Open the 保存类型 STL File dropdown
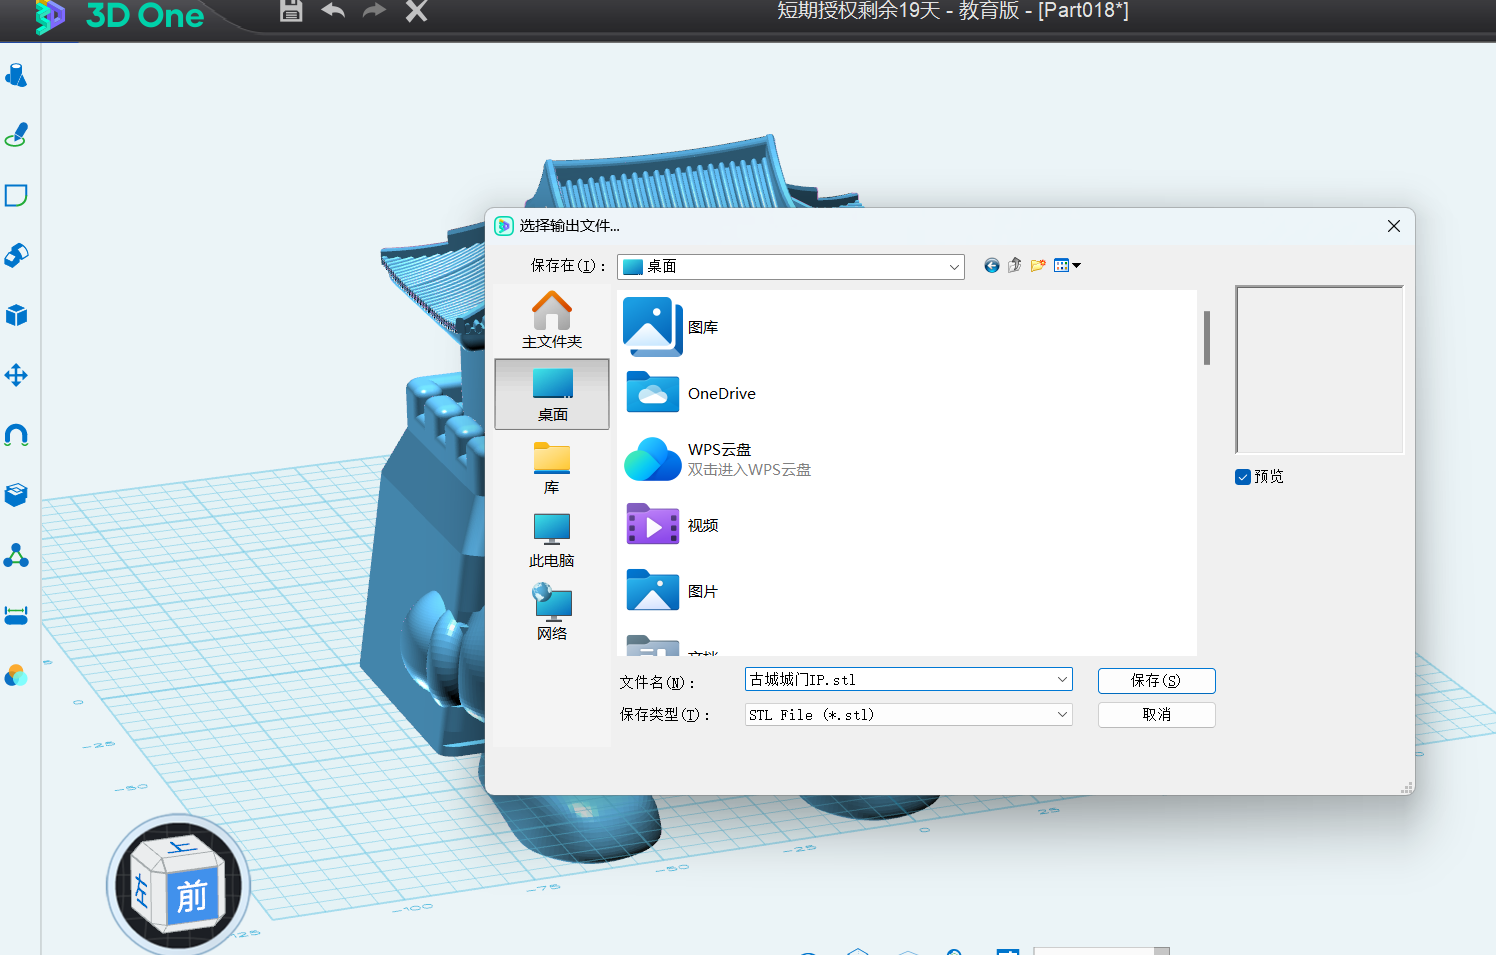The image size is (1496, 955). (x=910, y=715)
